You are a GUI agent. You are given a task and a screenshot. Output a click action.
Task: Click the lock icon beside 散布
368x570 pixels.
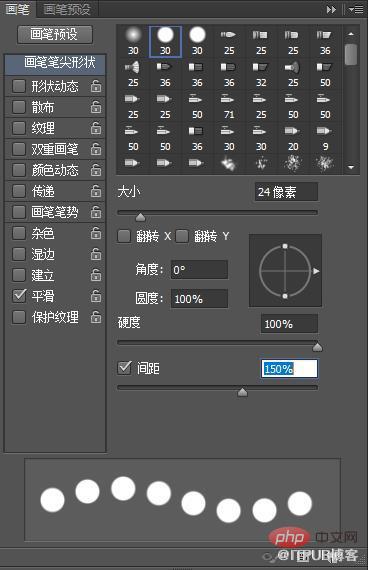pos(96,107)
